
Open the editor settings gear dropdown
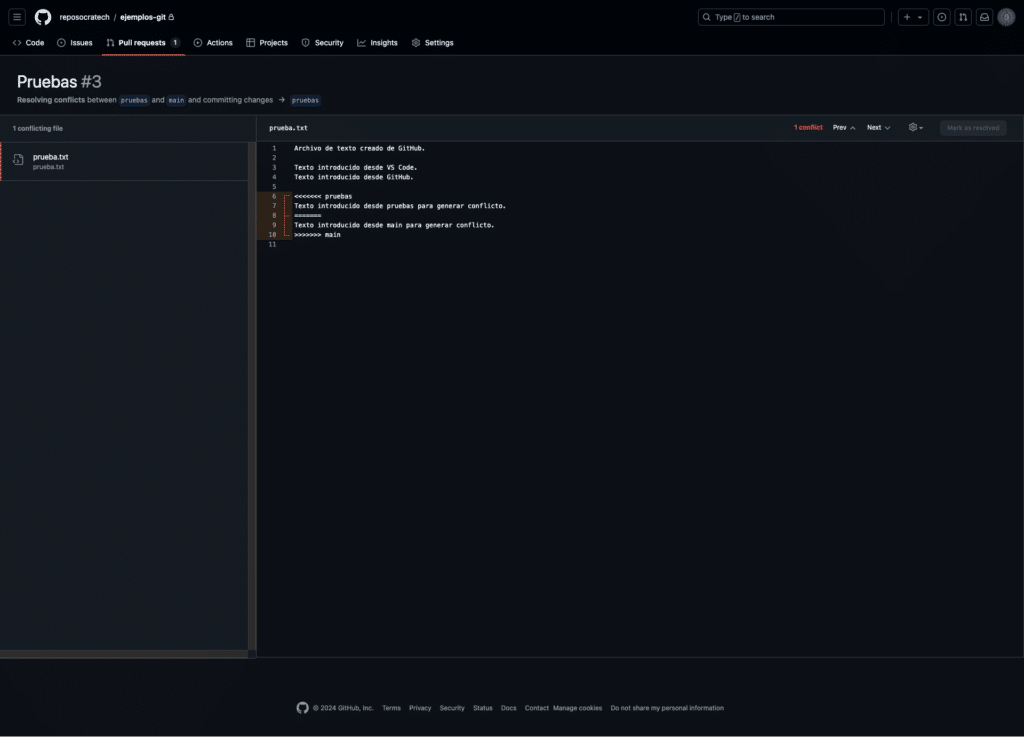point(916,127)
